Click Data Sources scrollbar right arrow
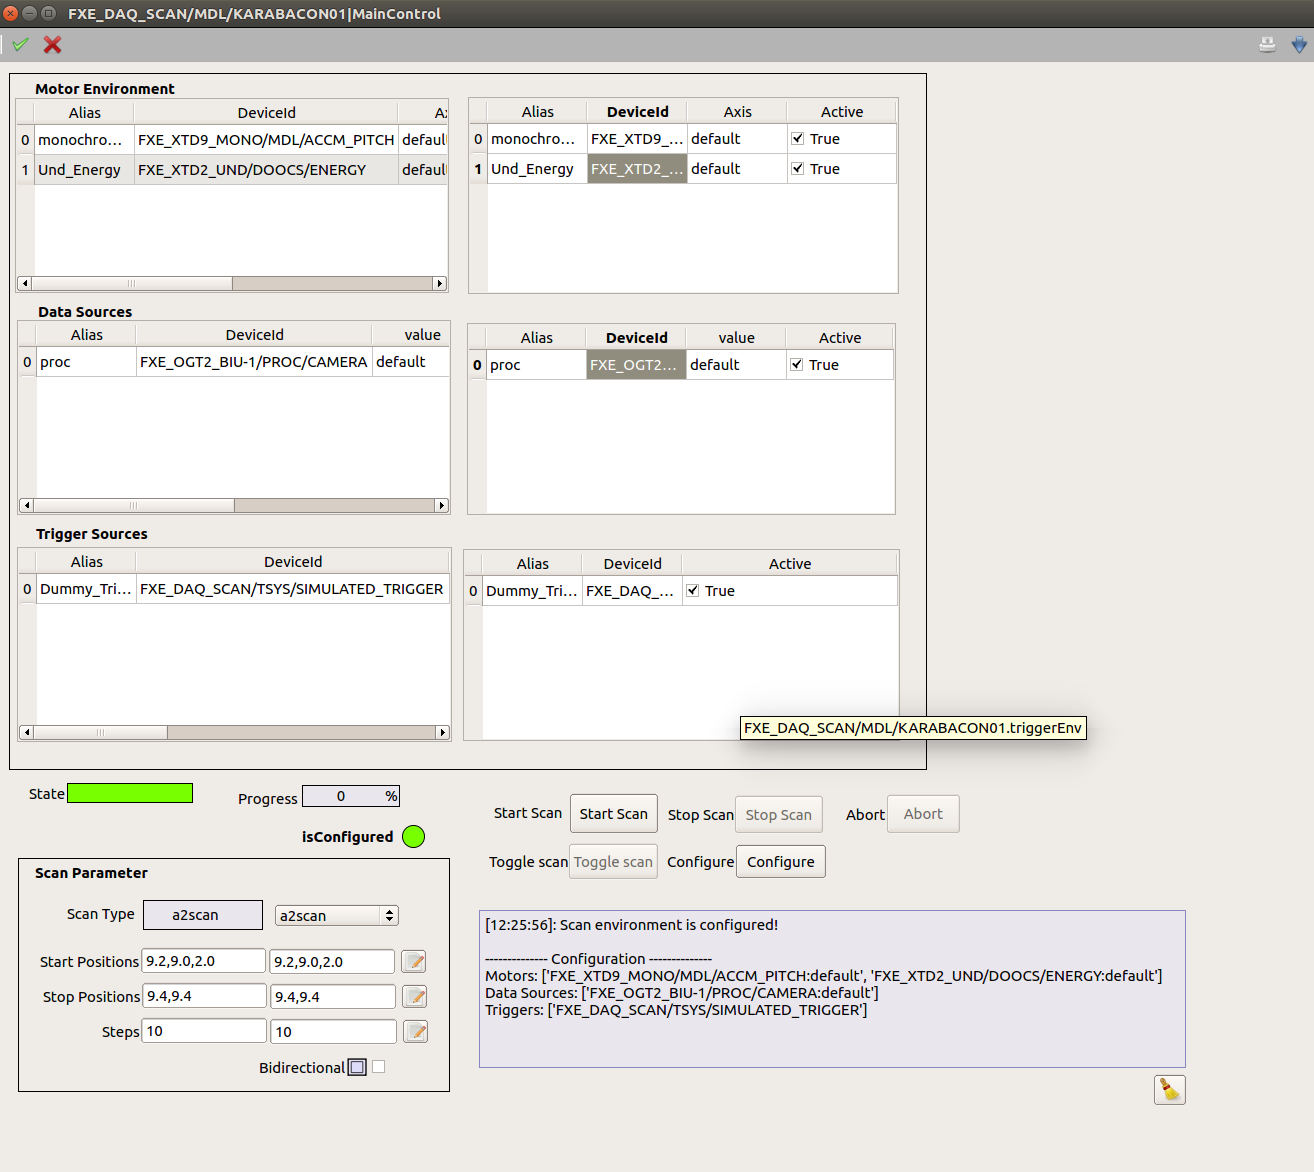This screenshot has width=1314, height=1172. pyautogui.click(x=442, y=505)
